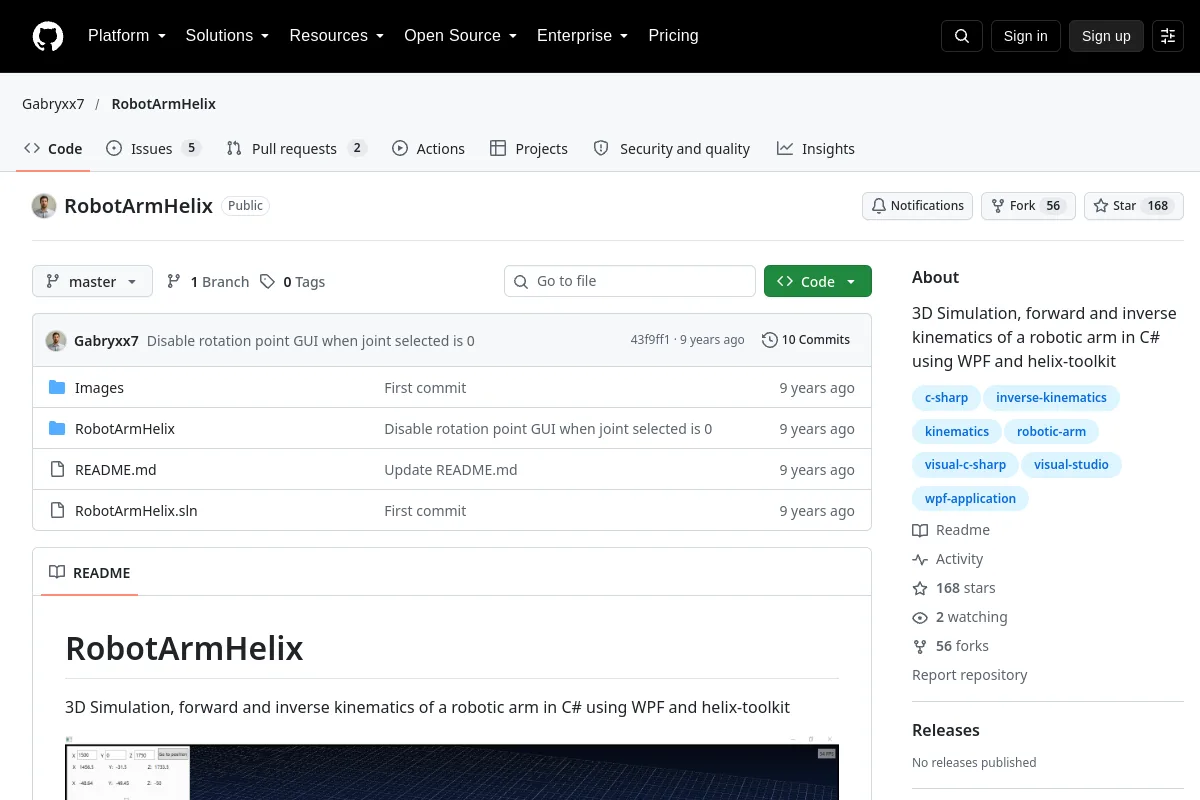Open the visual-studio topic tag

coord(1071,465)
